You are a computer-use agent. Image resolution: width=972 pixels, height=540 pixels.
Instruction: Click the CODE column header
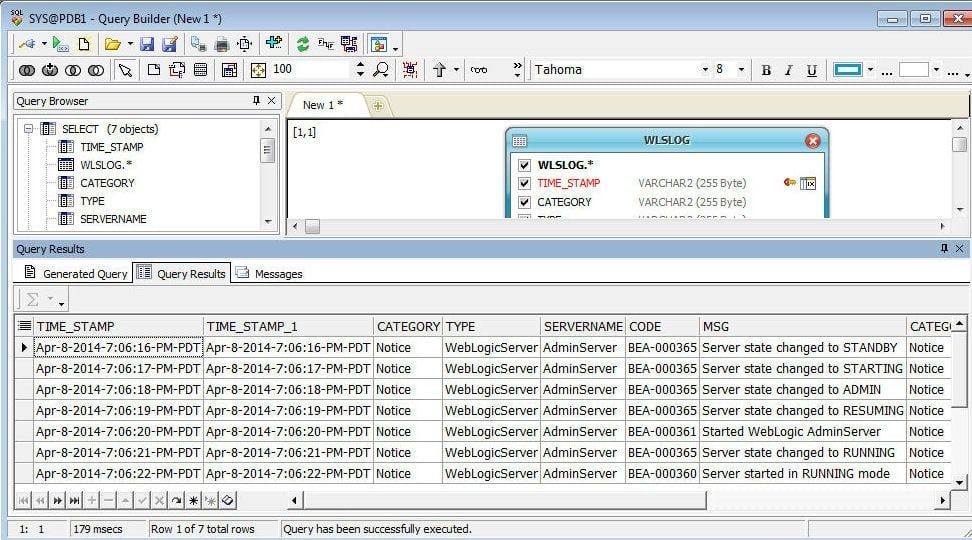tap(662, 326)
